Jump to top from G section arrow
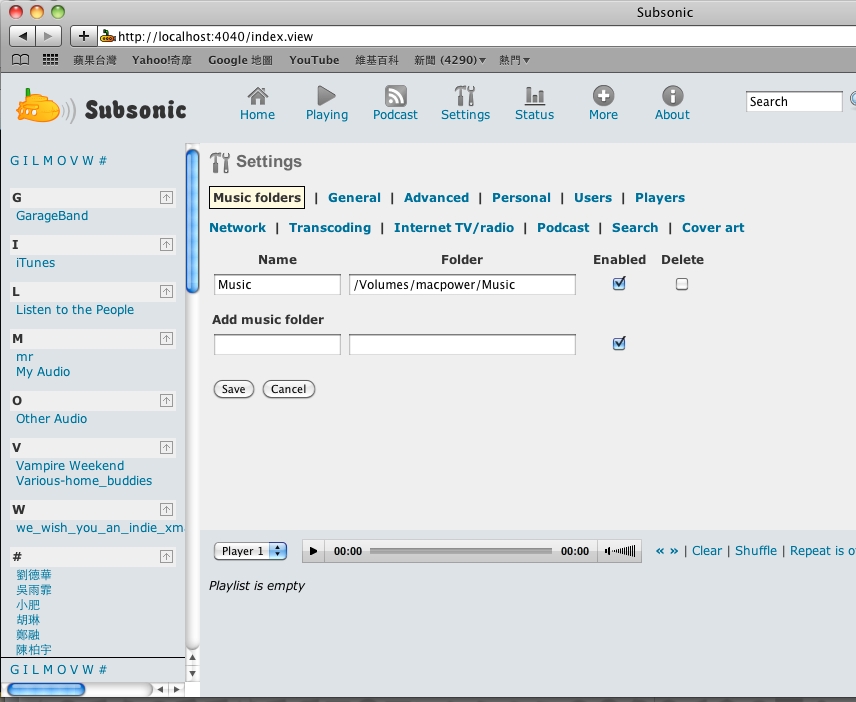The image size is (856, 702). 167,197
